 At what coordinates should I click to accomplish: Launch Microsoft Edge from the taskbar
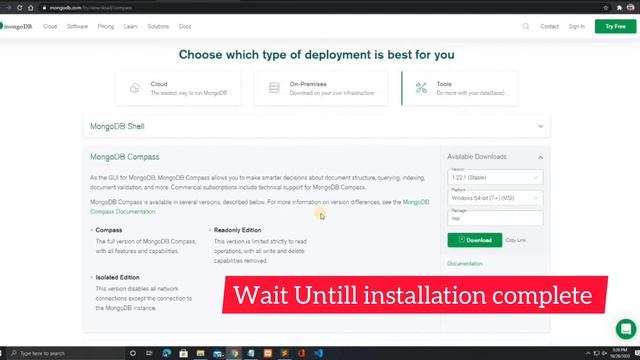click(167, 353)
